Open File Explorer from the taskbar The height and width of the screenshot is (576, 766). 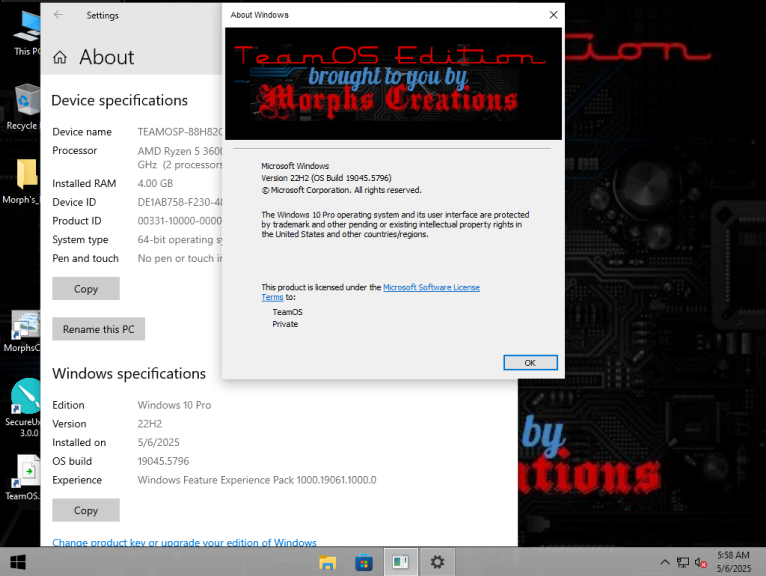click(327, 562)
